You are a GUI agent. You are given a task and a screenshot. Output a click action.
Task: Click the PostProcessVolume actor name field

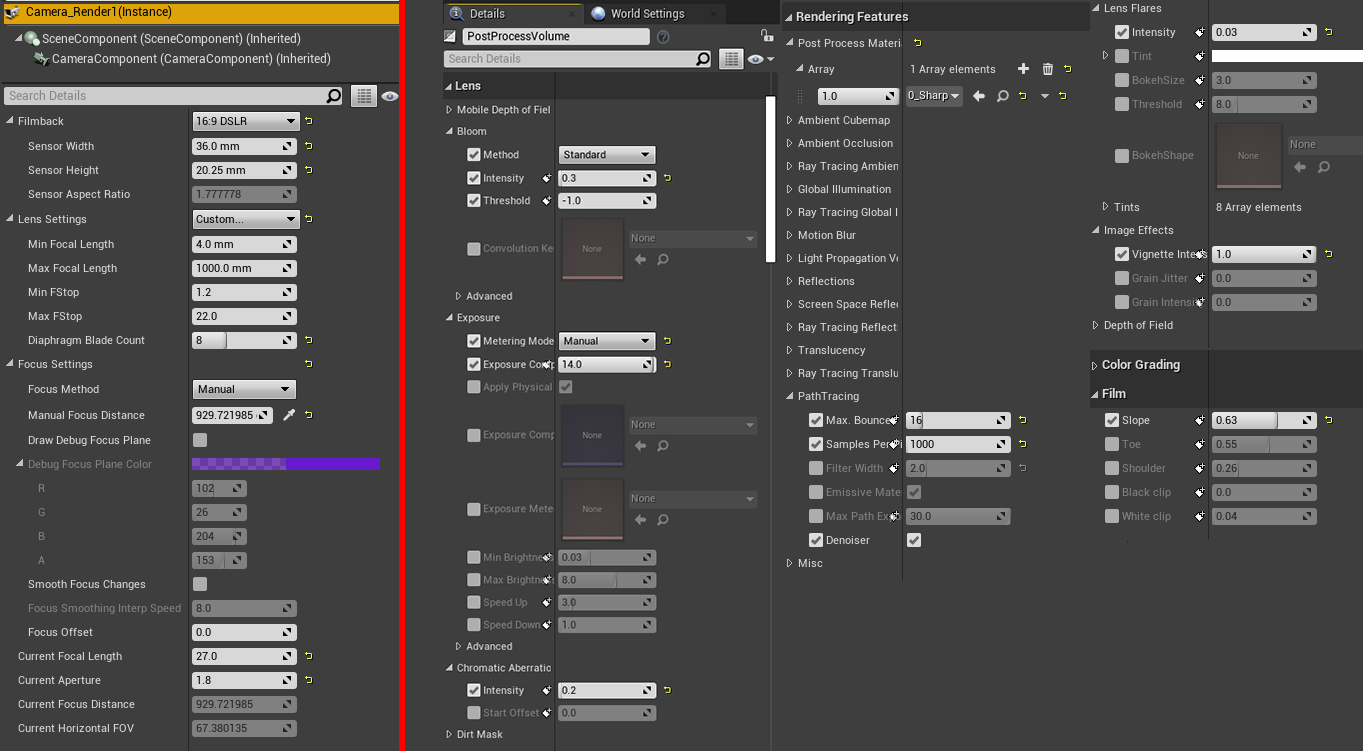[x=556, y=36]
